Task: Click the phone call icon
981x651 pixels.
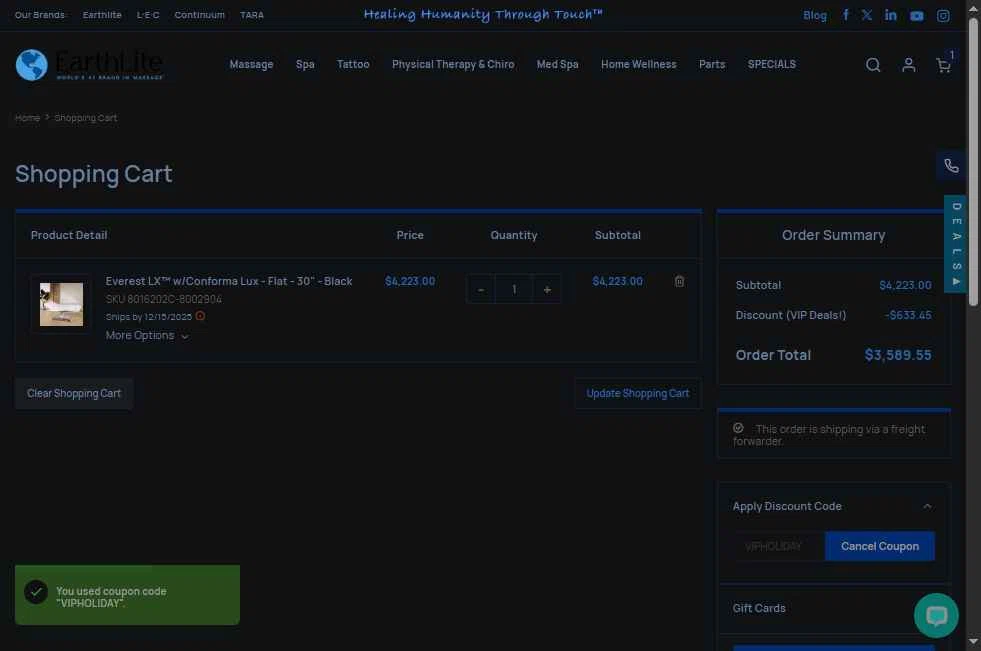Action: coord(952,166)
